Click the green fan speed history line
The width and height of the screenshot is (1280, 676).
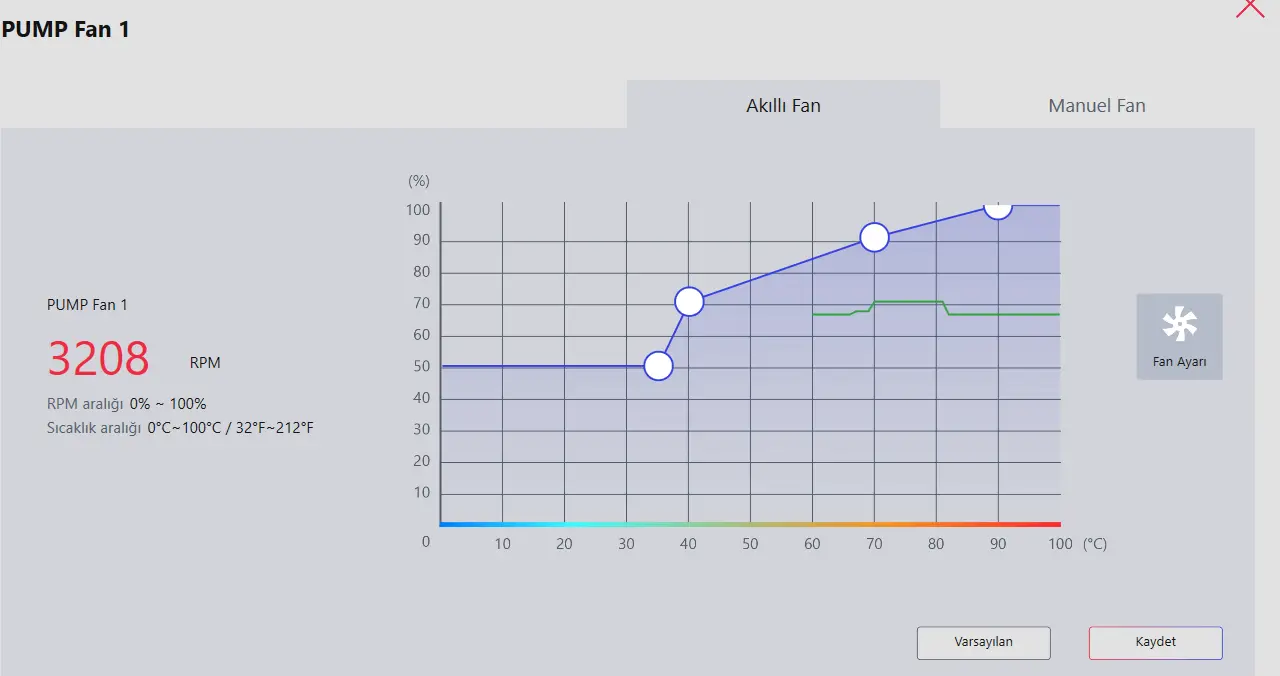(935, 309)
